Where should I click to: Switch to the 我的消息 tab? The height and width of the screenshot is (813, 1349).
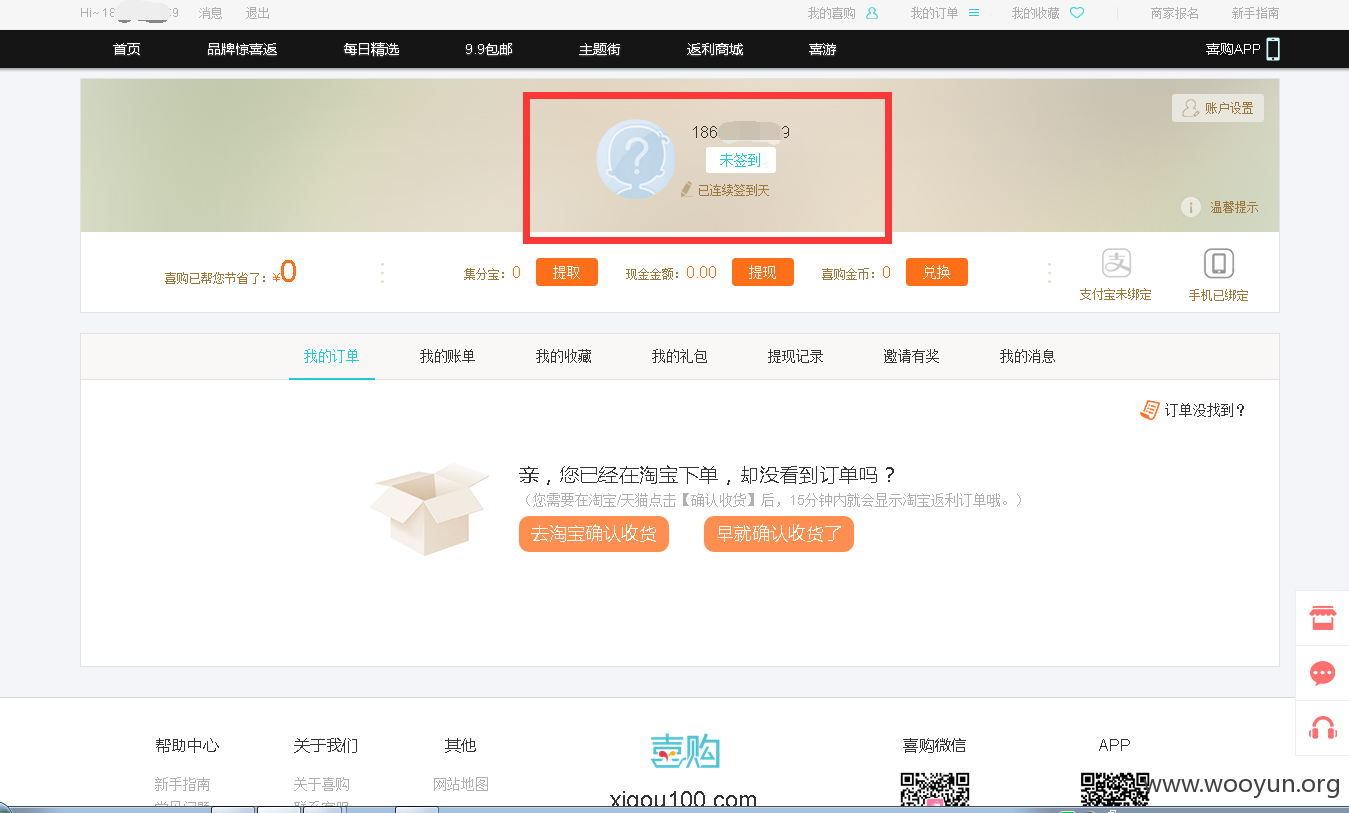click(1027, 356)
